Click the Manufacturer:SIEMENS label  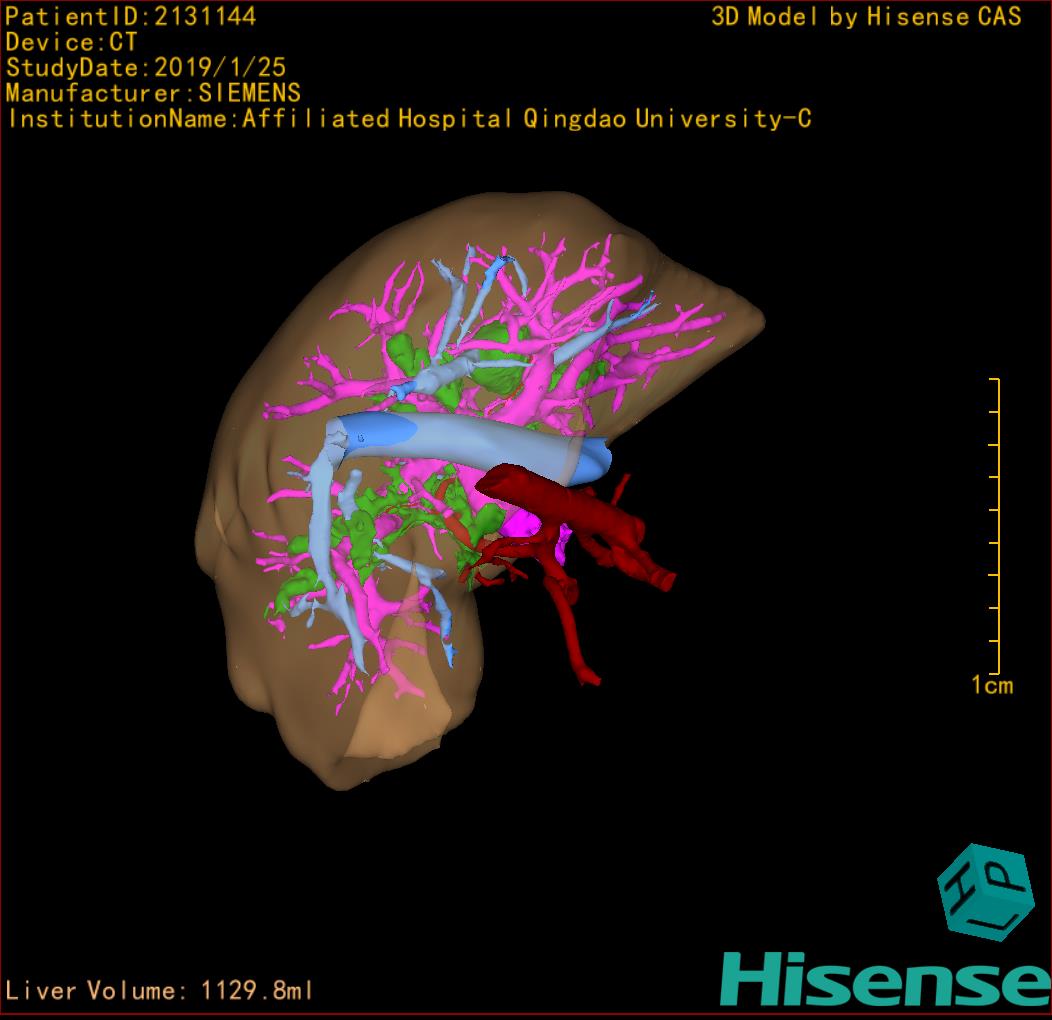point(153,94)
